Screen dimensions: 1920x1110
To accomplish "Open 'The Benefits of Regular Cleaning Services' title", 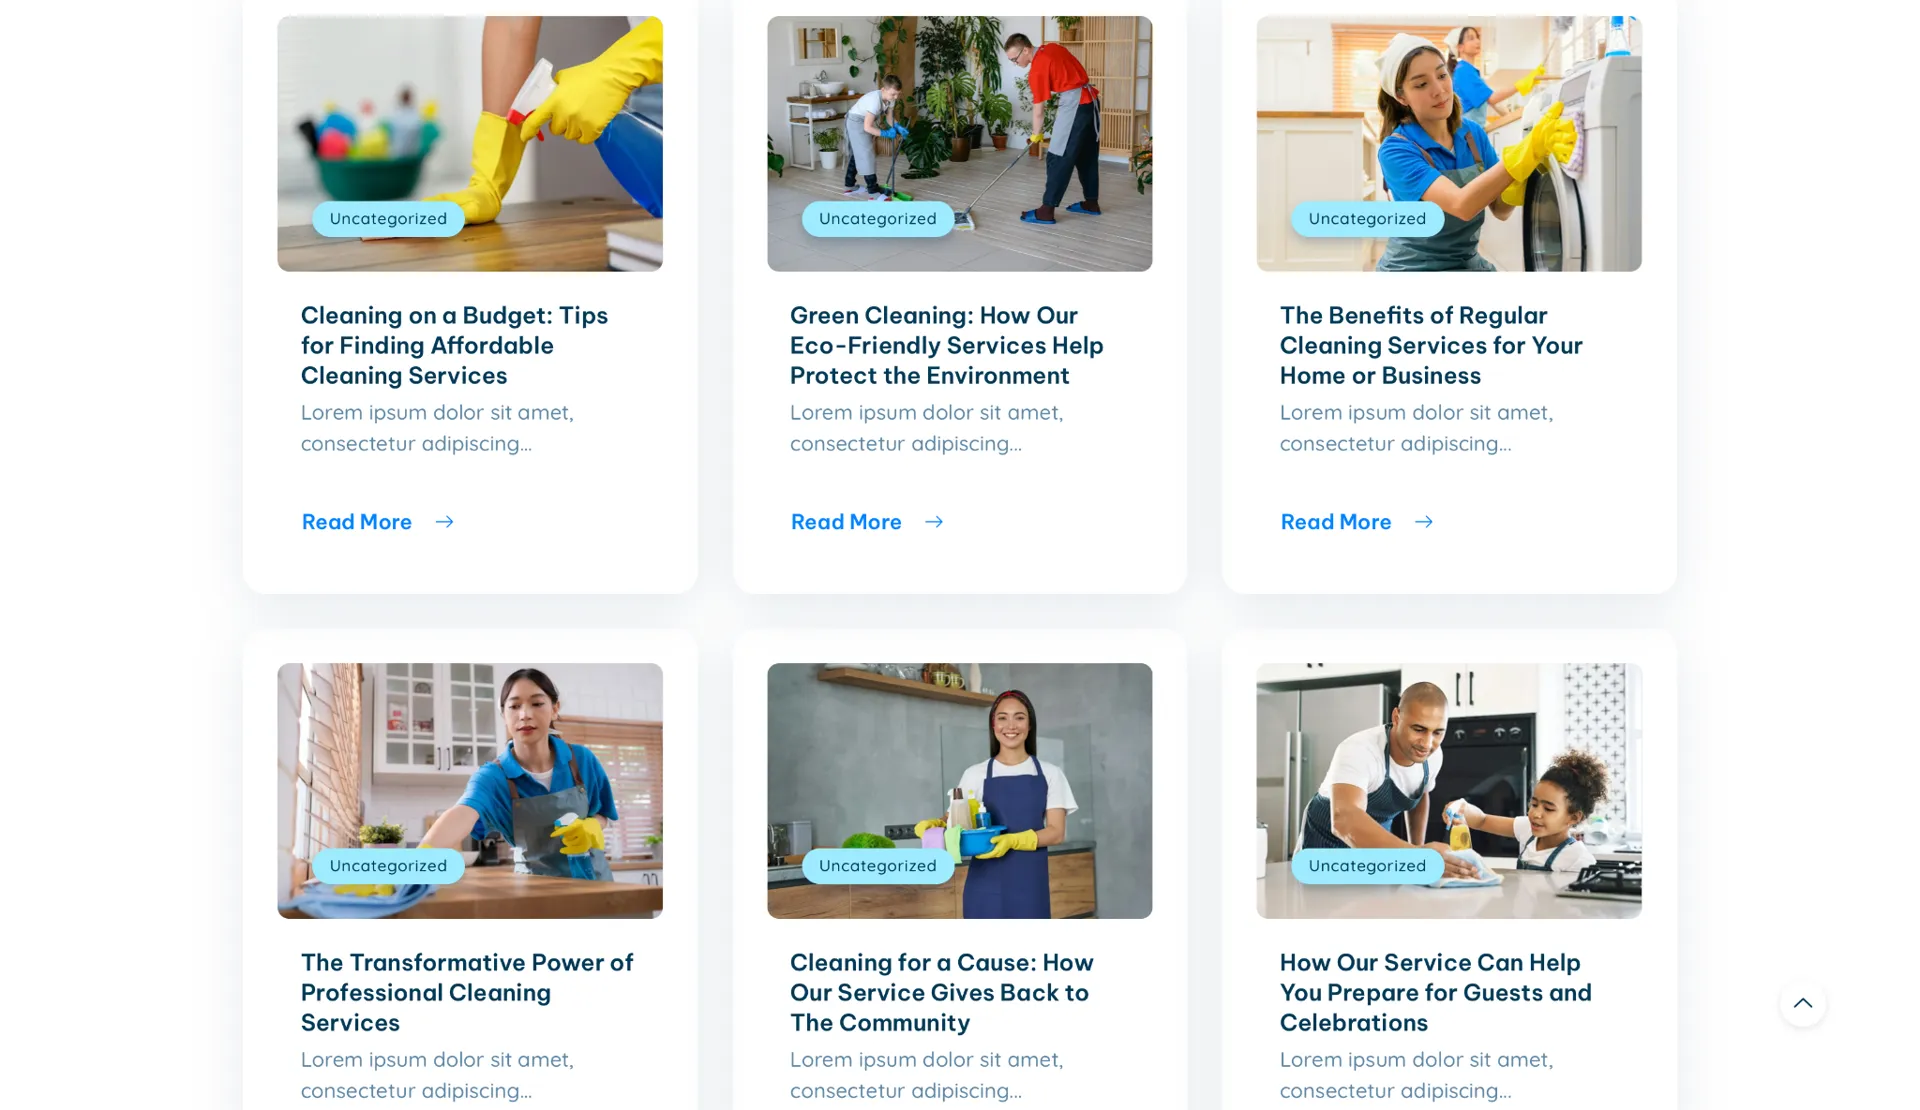I will click(1431, 345).
